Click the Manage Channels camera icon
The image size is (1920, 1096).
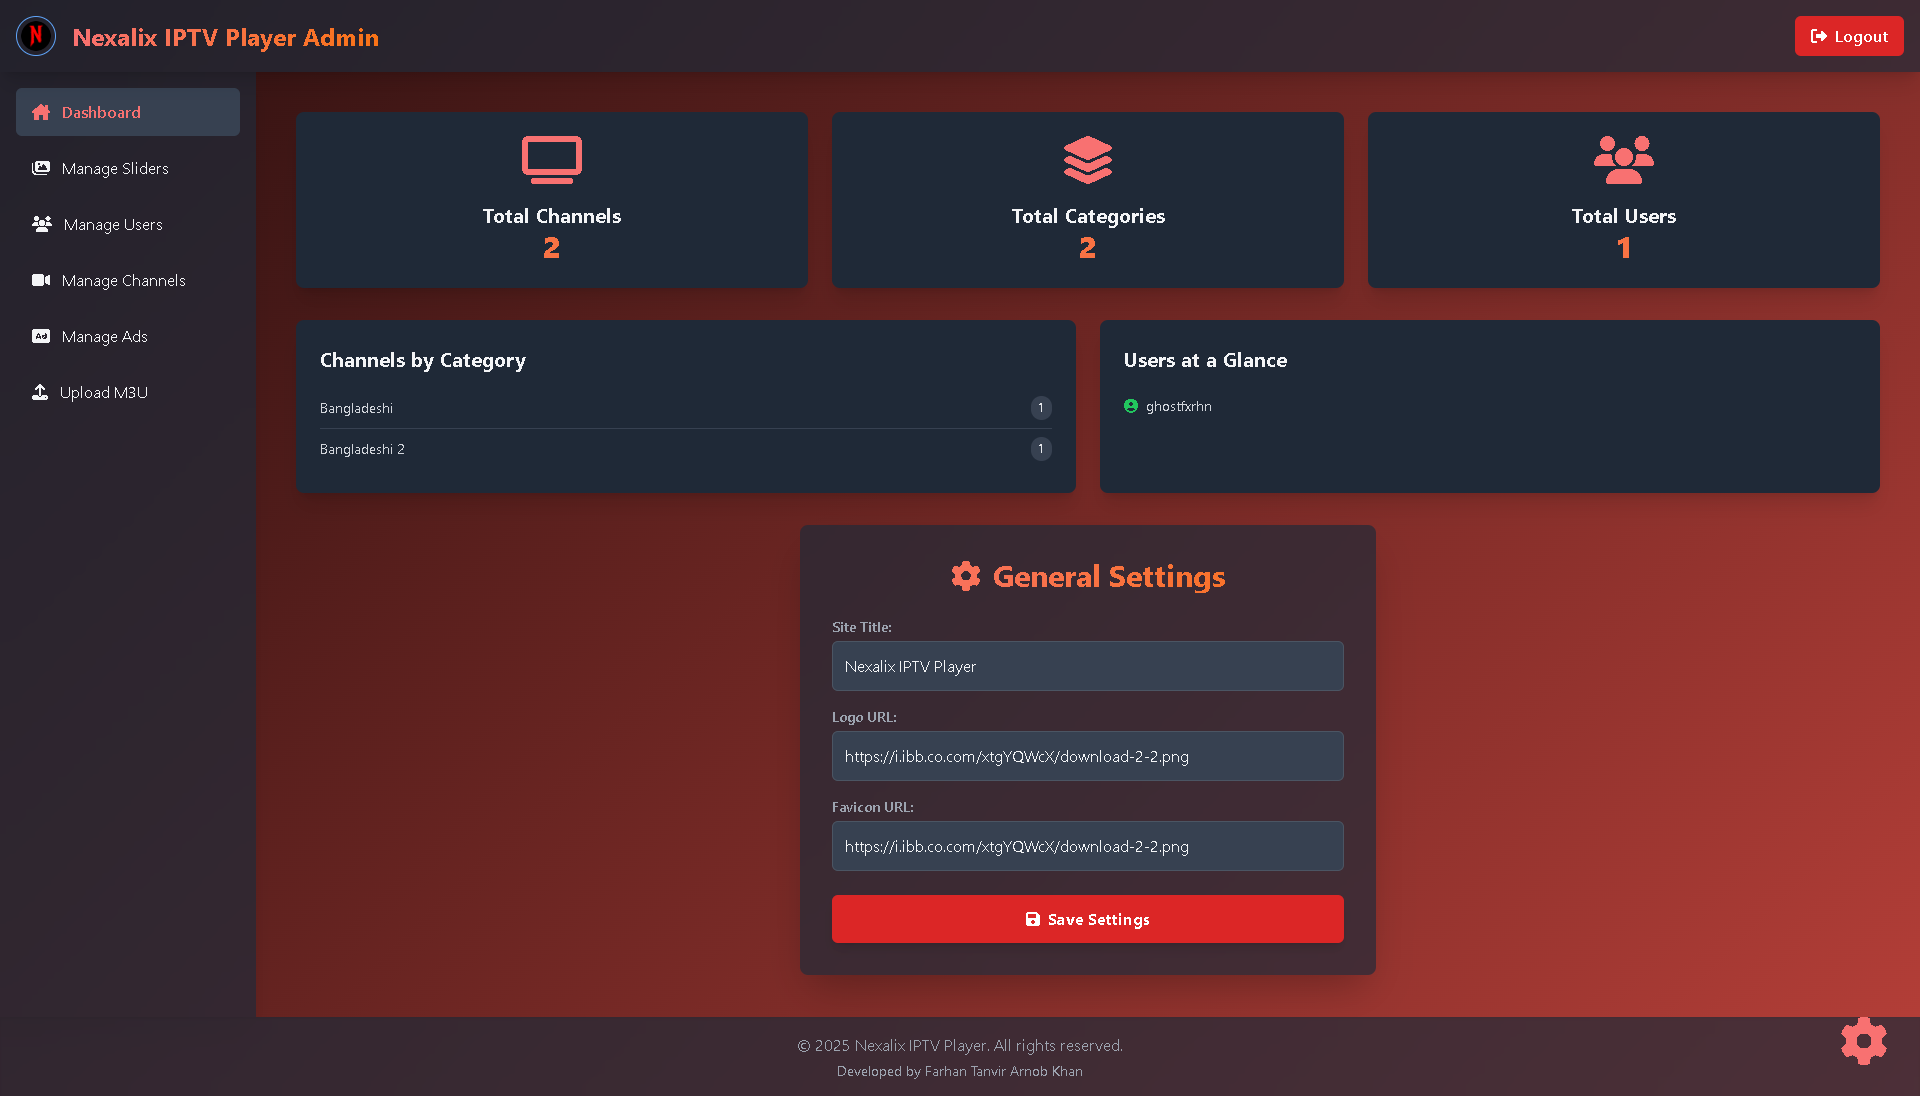pyautogui.click(x=41, y=280)
